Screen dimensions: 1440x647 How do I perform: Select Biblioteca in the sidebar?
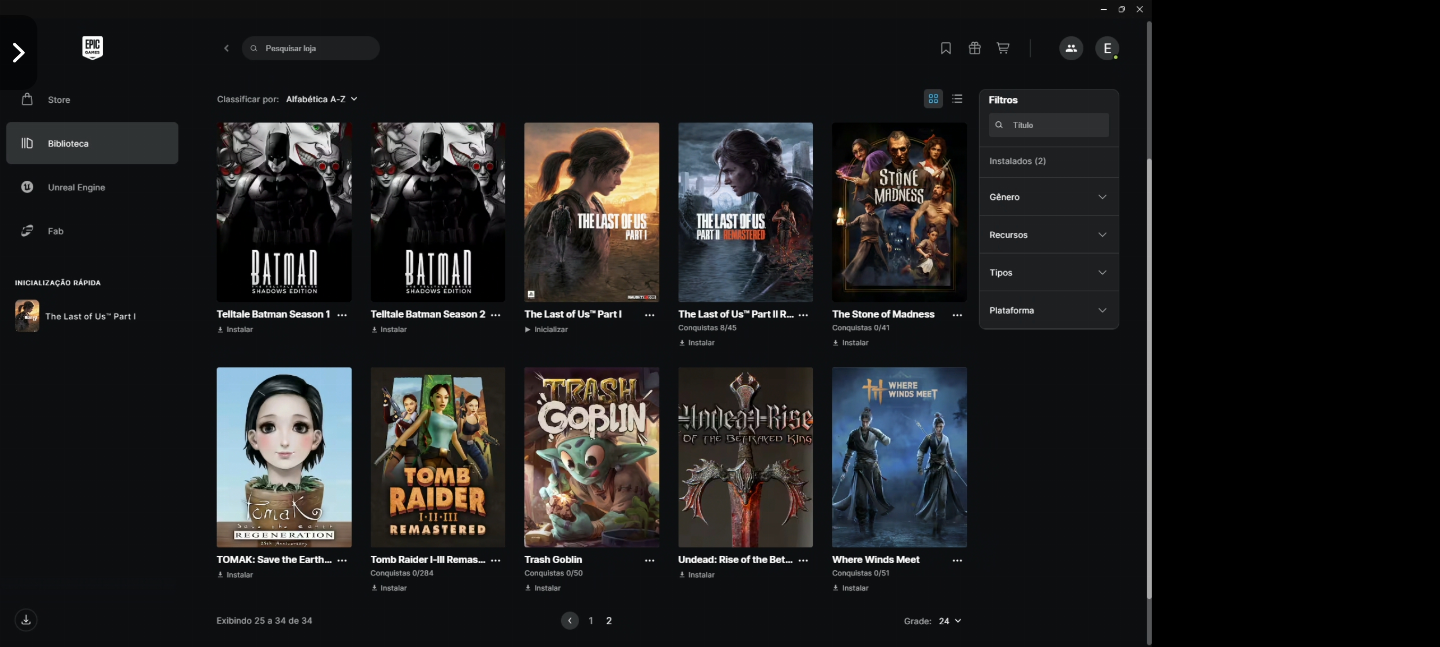pyautogui.click(x=92, y=143)
